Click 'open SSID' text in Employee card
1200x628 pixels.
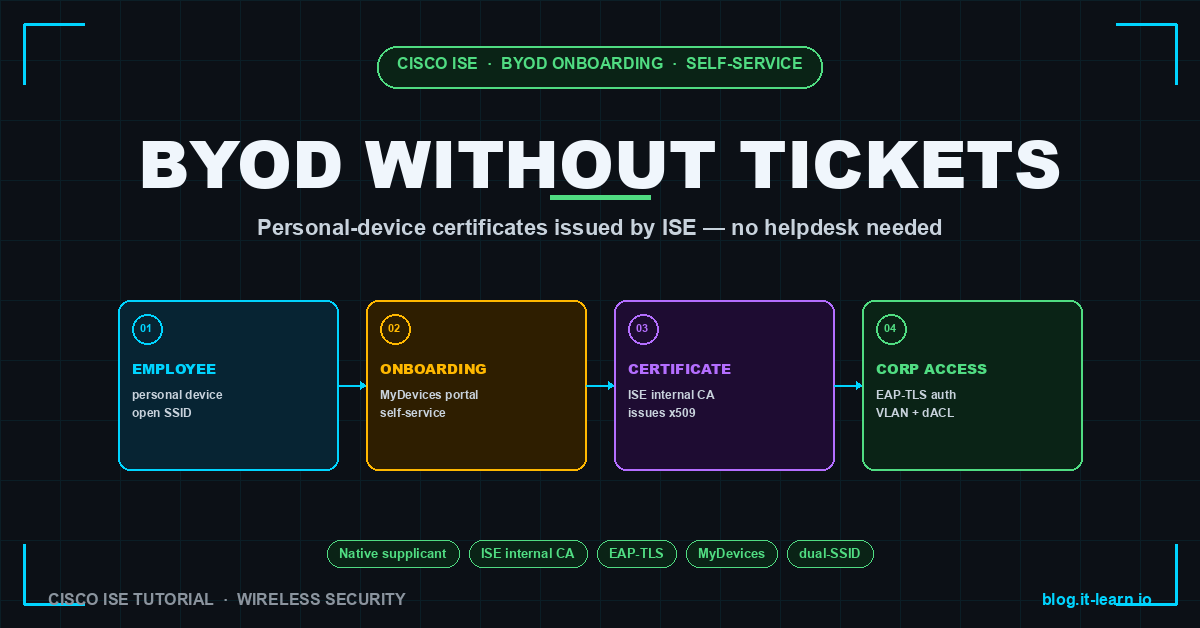(x=162, y=413)
